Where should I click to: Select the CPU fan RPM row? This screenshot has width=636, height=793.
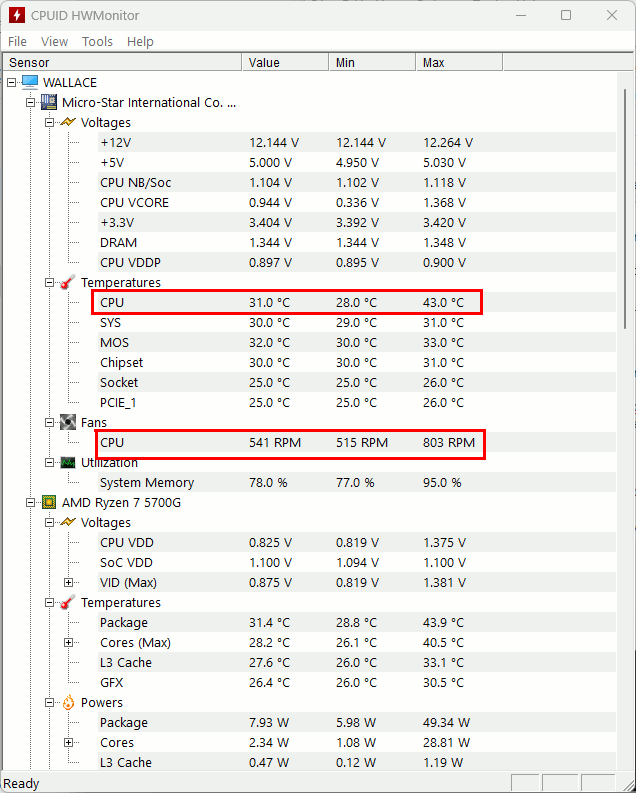(357, 443)
